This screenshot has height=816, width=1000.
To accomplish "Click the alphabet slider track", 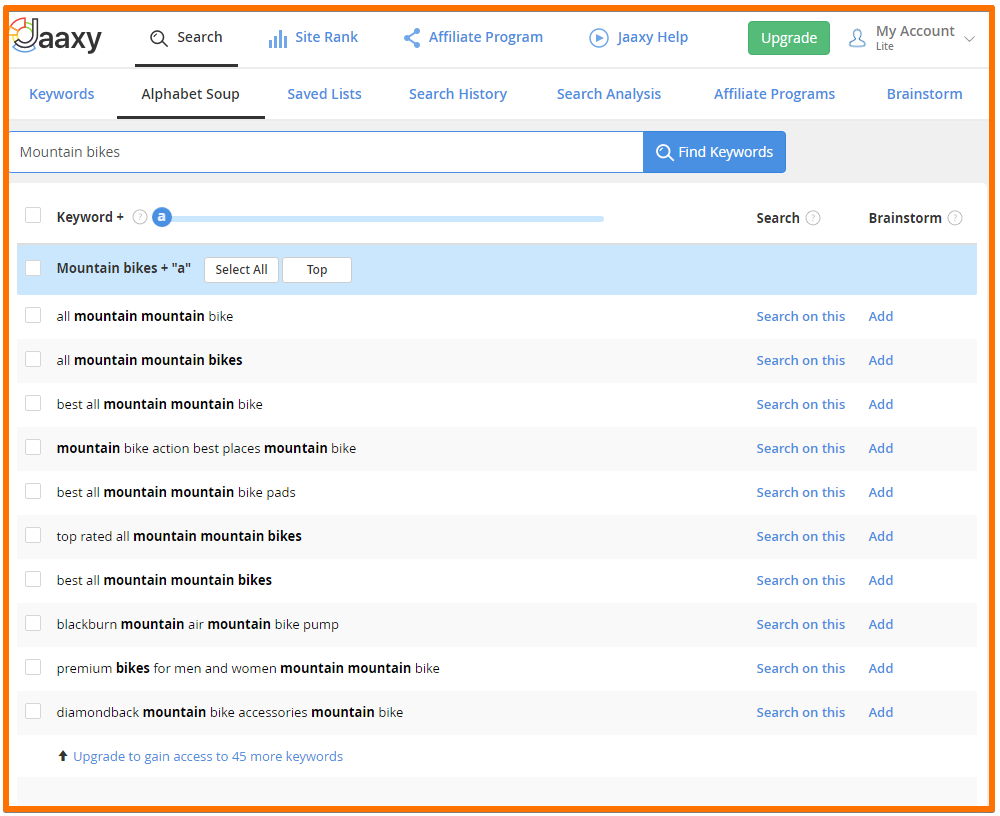I will [388, 219].
